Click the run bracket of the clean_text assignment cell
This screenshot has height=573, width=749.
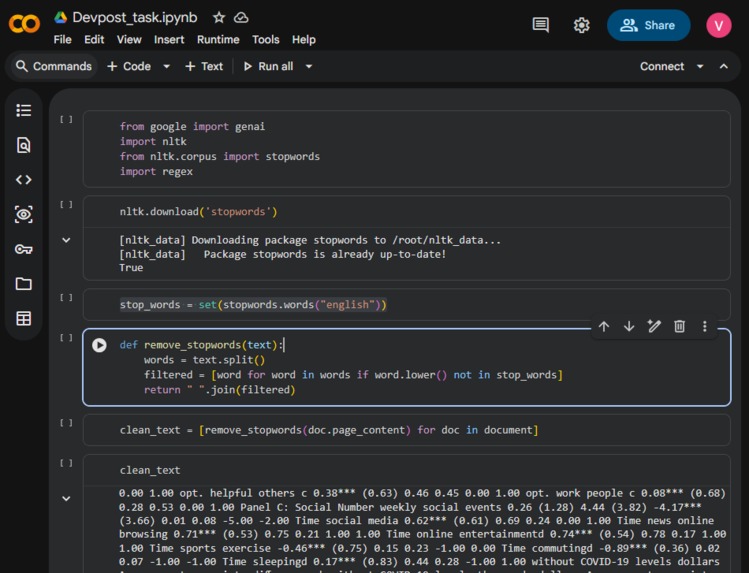(x=66, y=422)
